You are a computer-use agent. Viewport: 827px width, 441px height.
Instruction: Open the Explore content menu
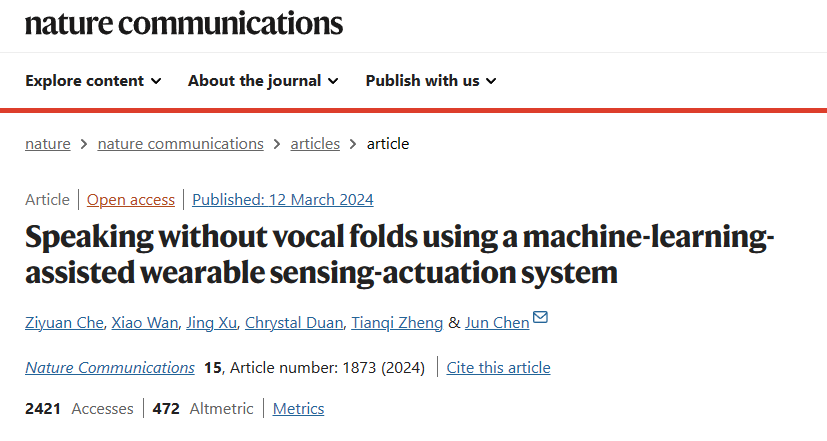[x=93, y=81]
